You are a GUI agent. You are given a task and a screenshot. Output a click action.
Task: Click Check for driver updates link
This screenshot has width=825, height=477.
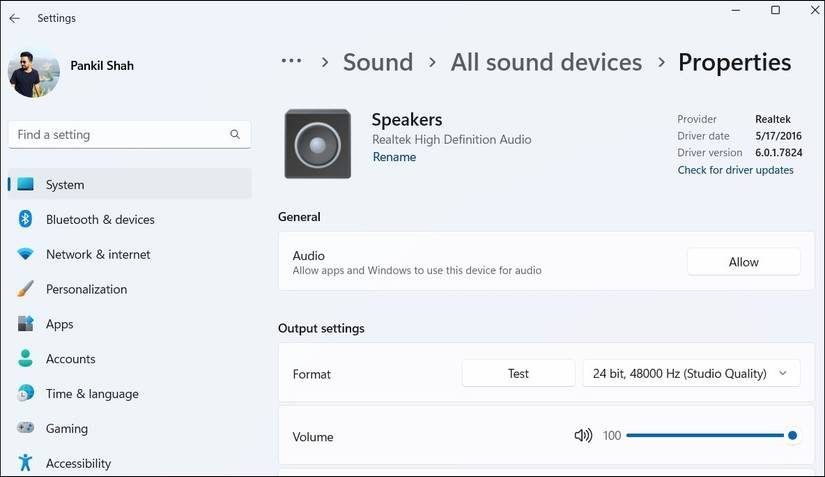[x=735, y=170]
